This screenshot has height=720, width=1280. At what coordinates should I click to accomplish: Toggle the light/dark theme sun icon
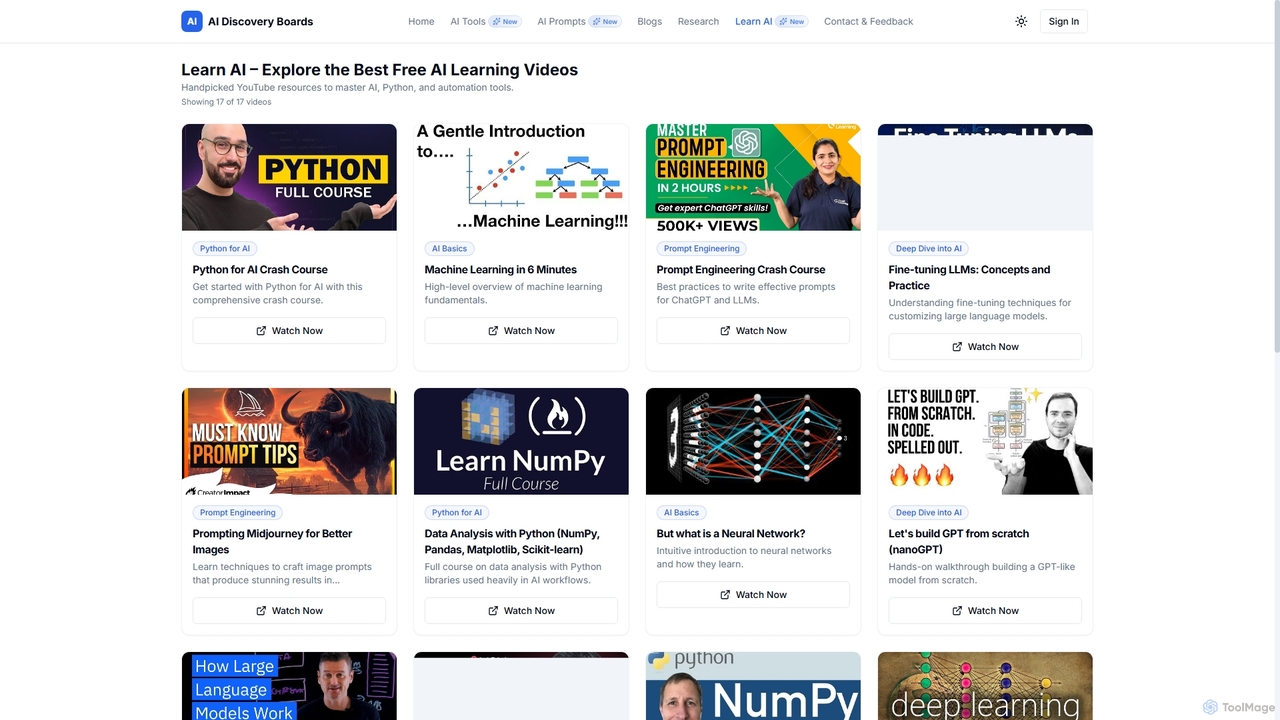pos(1021,21)
